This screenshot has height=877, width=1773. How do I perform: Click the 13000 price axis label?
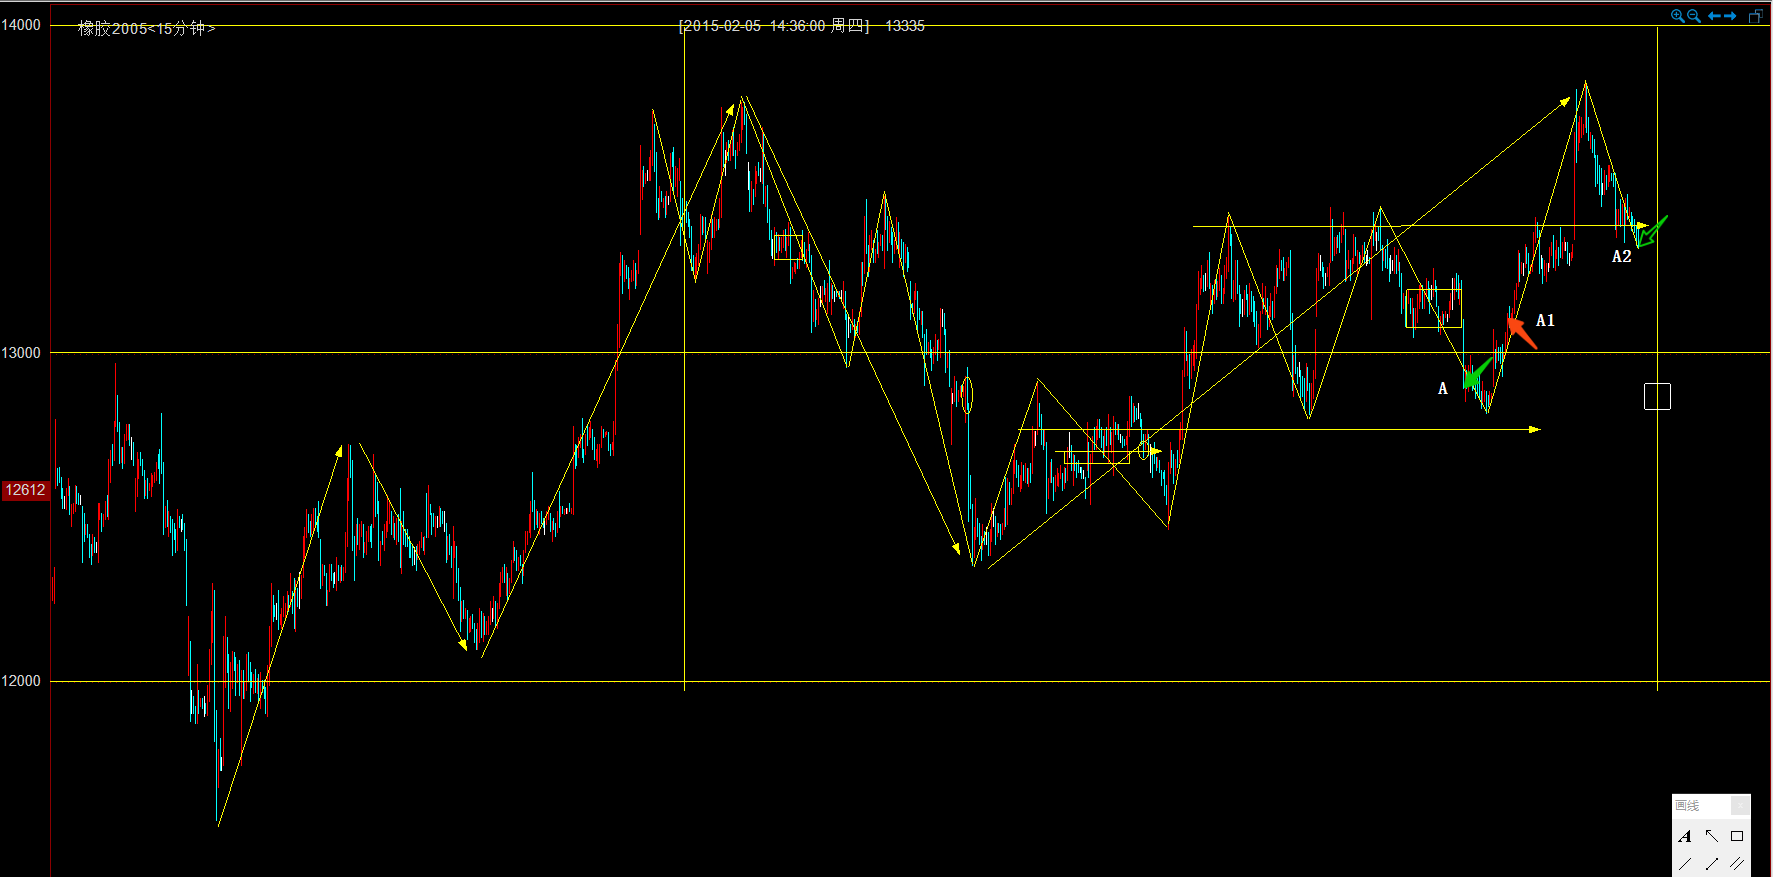pyautogui.click(x=22, y=353)
